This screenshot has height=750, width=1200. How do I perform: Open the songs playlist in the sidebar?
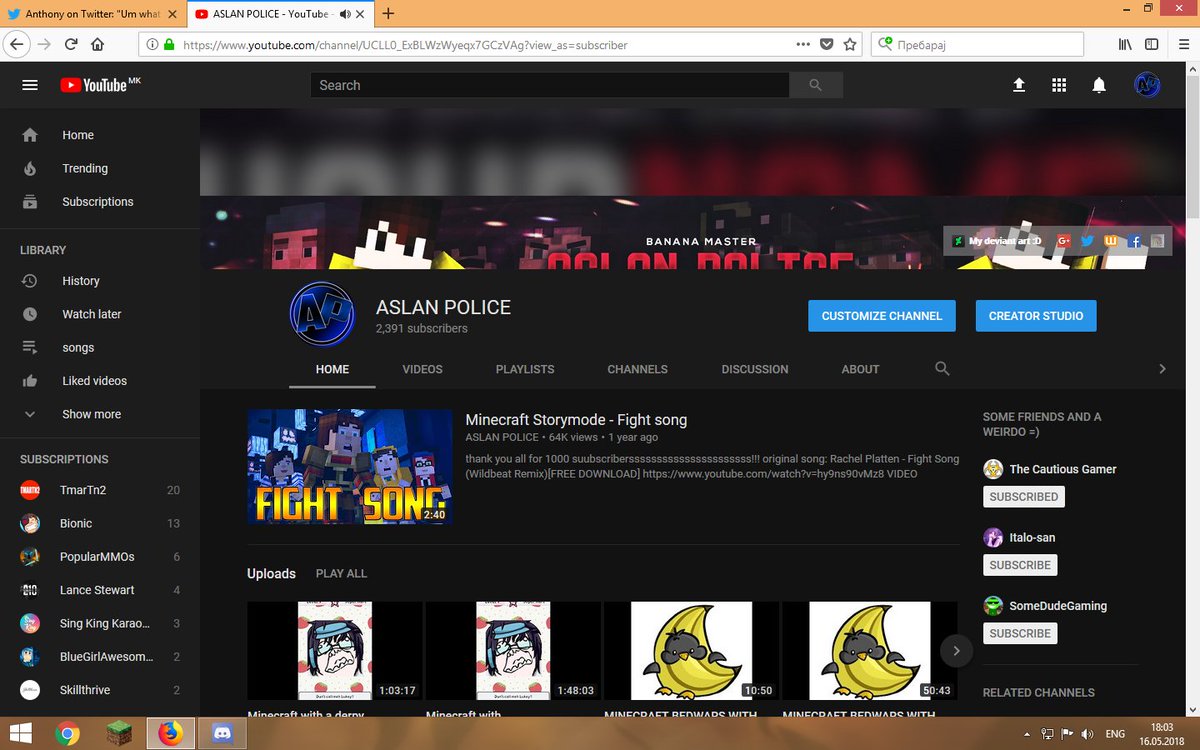click(x=100, y=347)
